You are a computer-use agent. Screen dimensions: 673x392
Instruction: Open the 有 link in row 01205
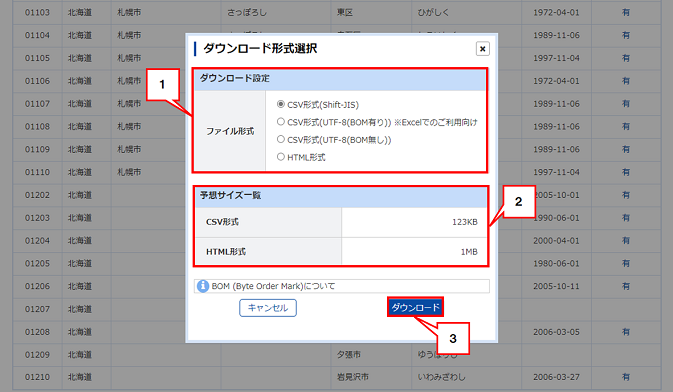point(626,263)
